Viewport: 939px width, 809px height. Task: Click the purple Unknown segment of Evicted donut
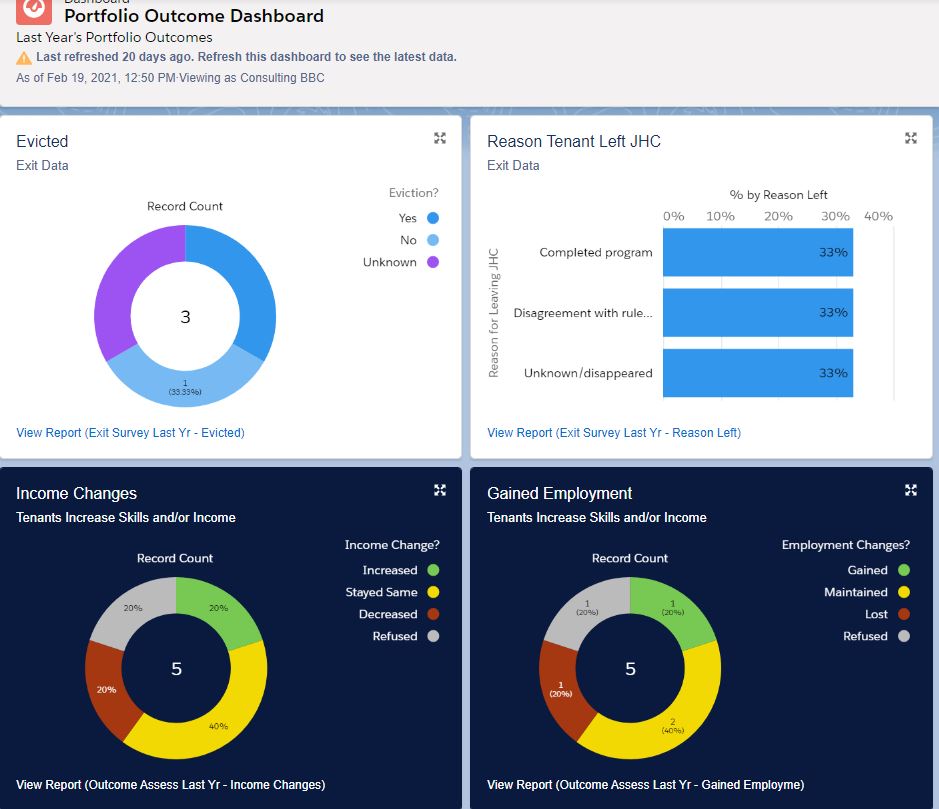[120, 281]
